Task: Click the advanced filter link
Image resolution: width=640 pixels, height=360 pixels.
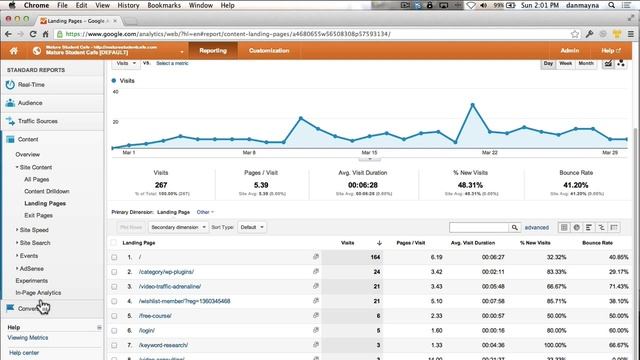Action: [536, 228]
